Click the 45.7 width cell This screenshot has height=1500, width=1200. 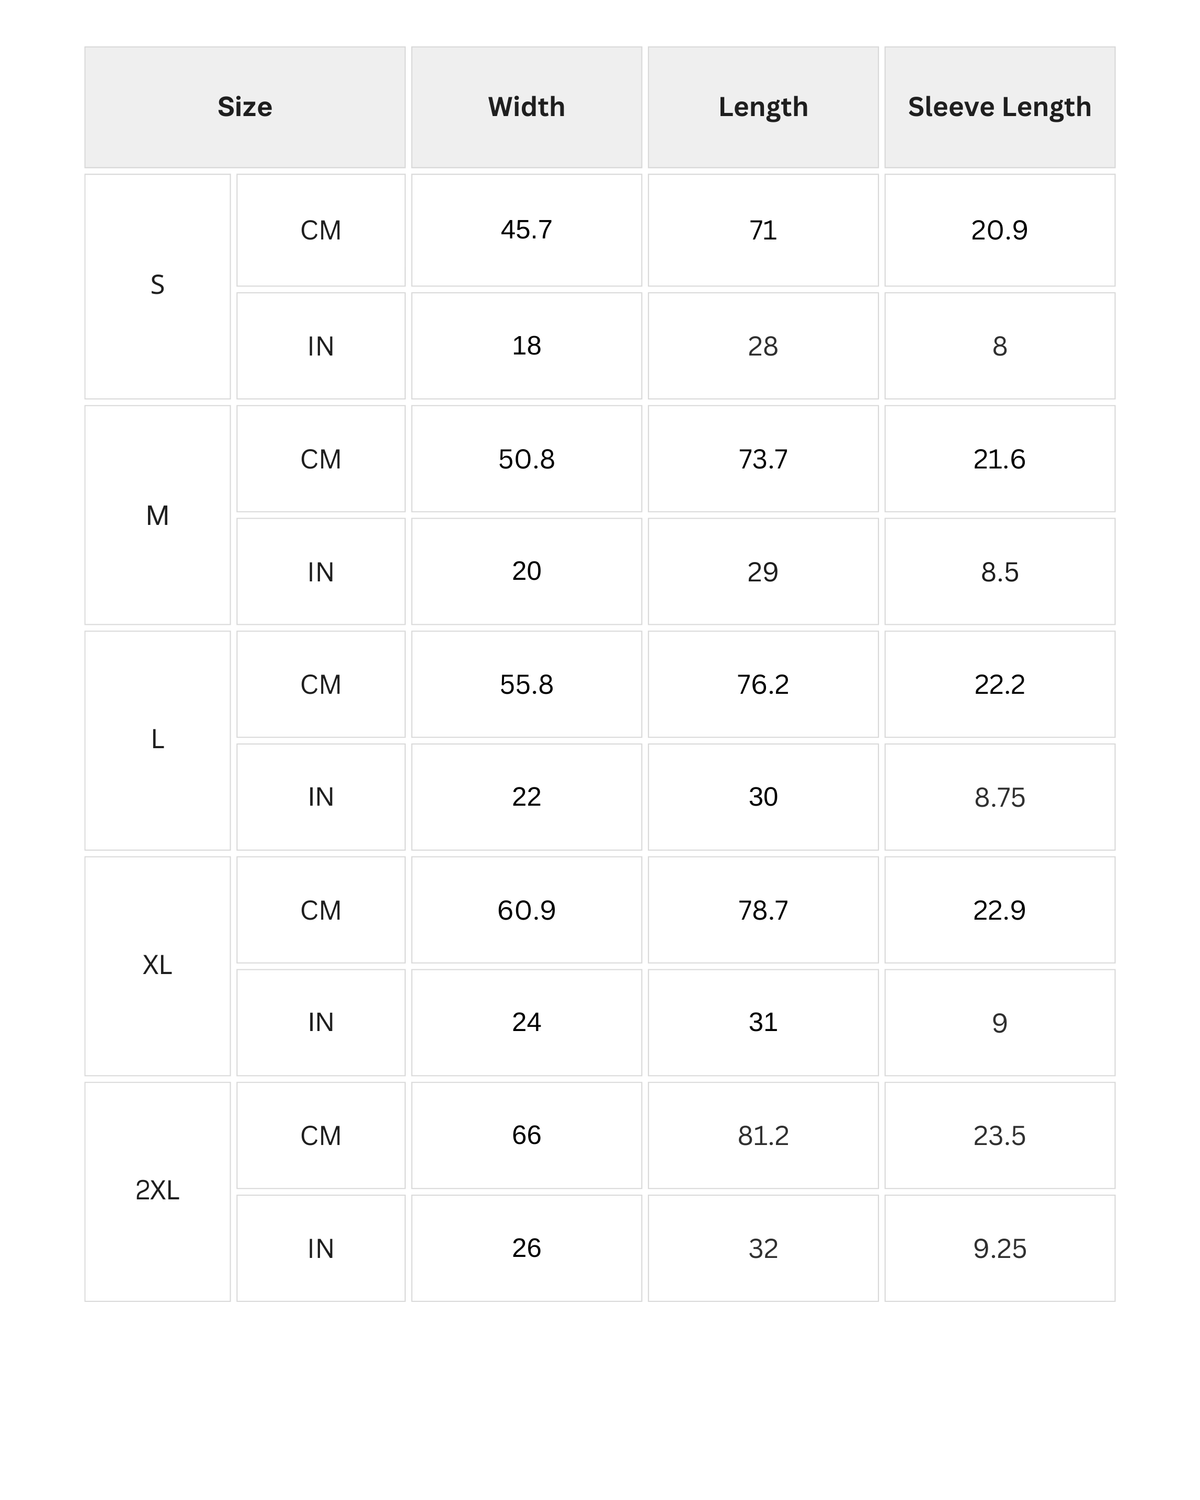pyautogui.click(x=526, y=230)
